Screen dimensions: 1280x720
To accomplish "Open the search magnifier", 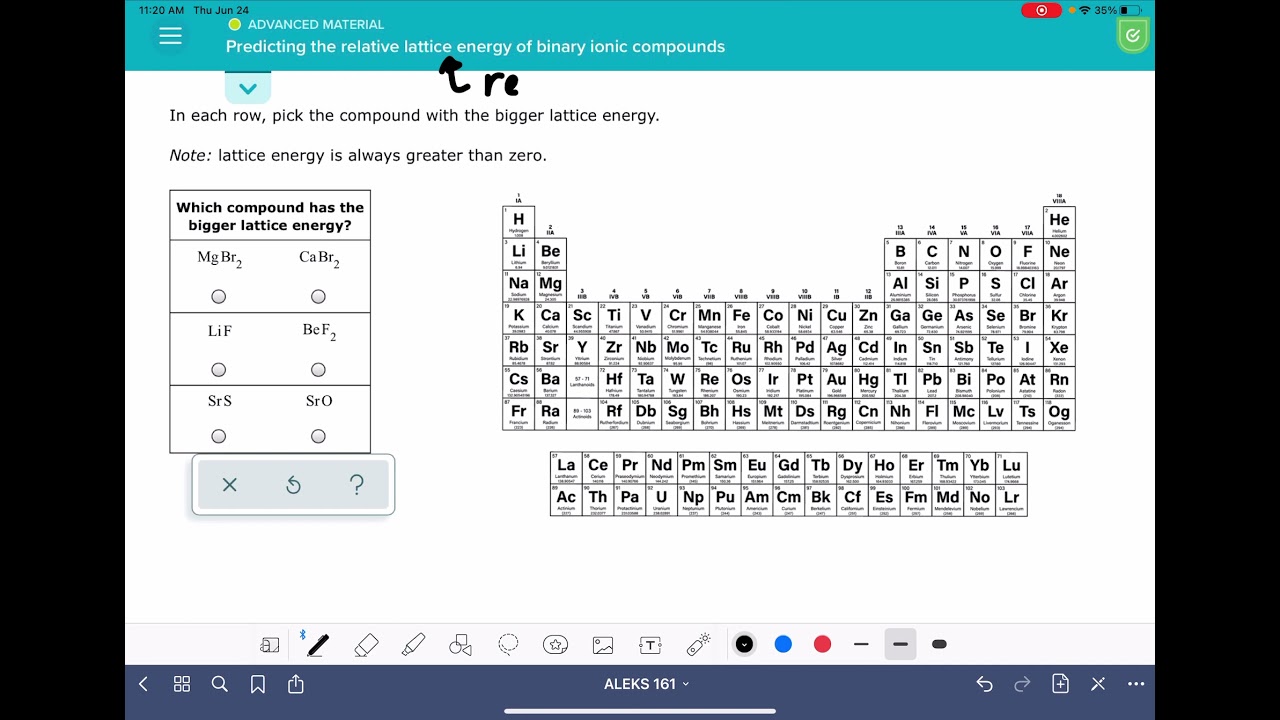I will point(220,684).
